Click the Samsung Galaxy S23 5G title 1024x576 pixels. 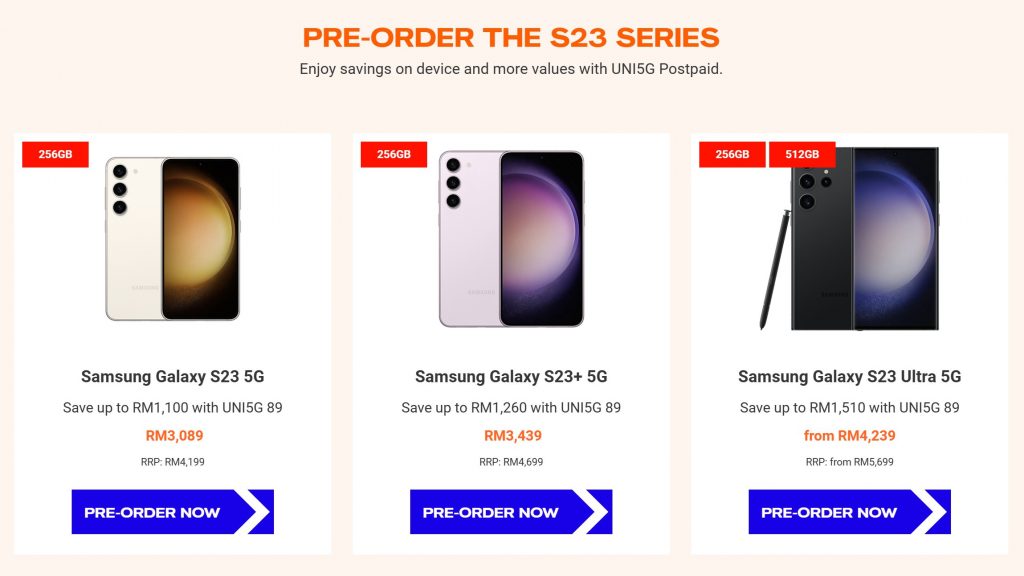click(172, 377)
